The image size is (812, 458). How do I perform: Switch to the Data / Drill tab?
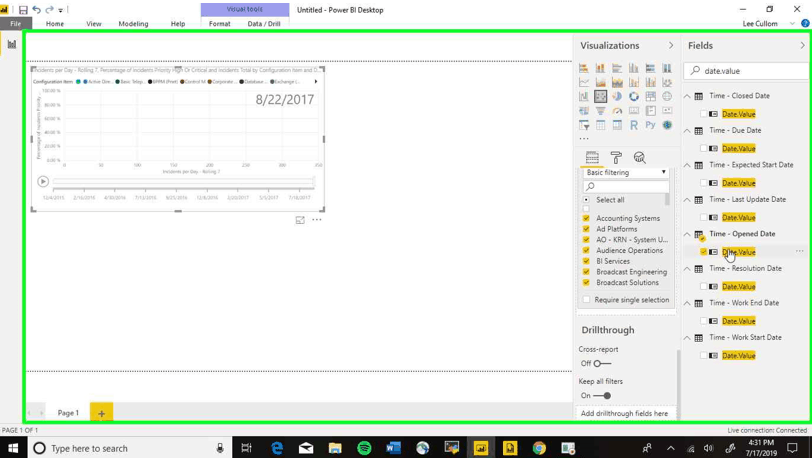tap(264, 24)
